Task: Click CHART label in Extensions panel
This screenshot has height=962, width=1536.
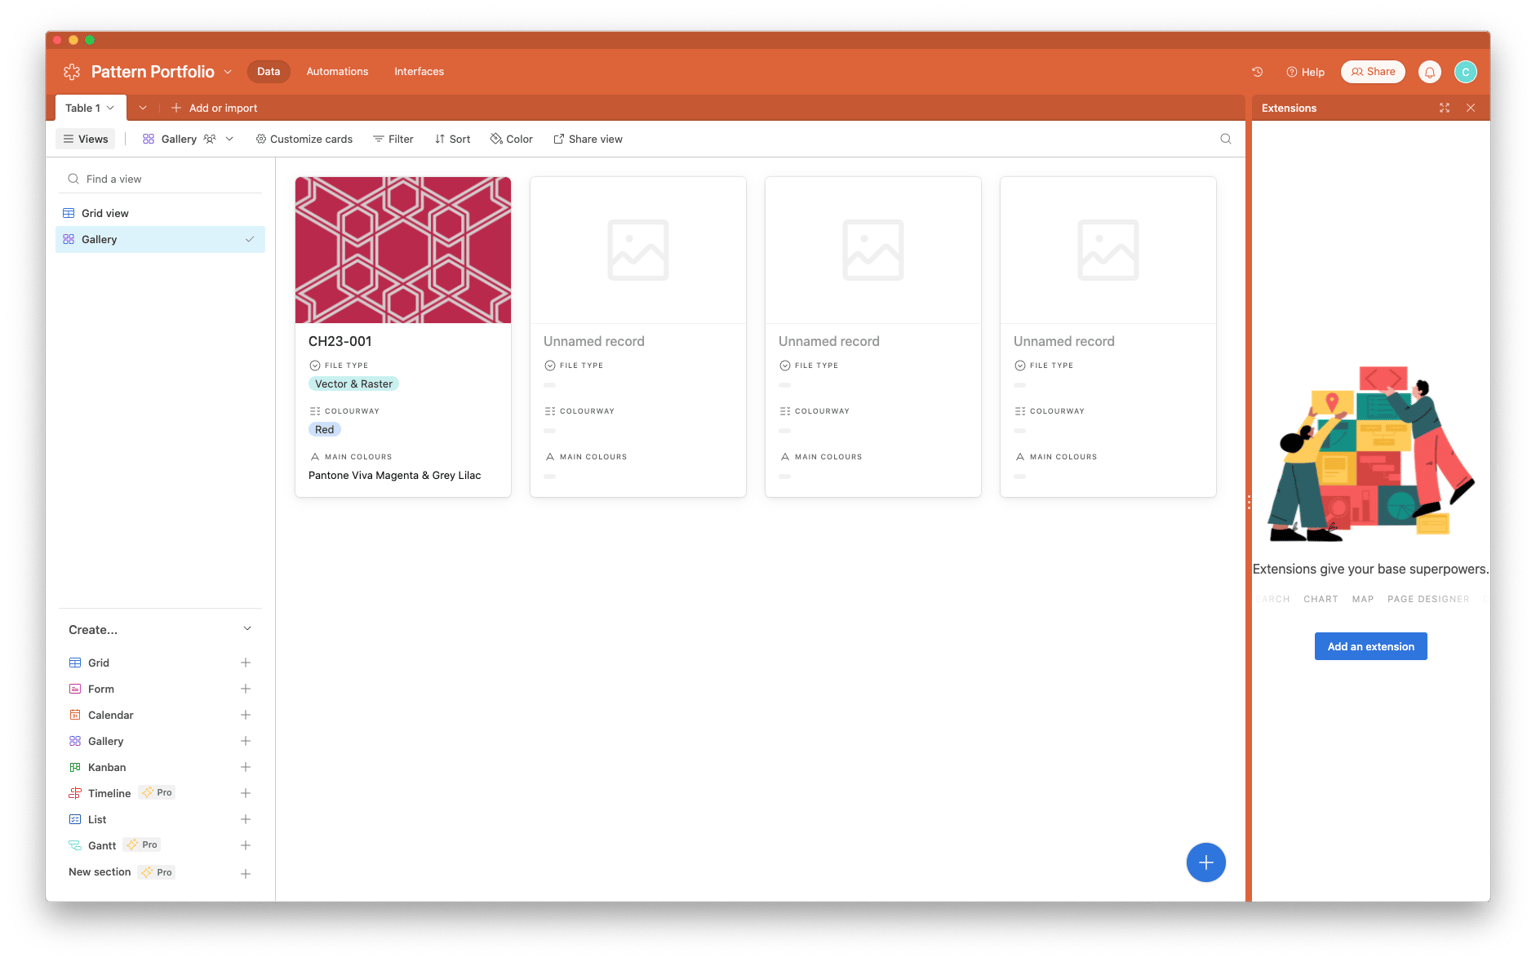Action: pos(1320,599)
